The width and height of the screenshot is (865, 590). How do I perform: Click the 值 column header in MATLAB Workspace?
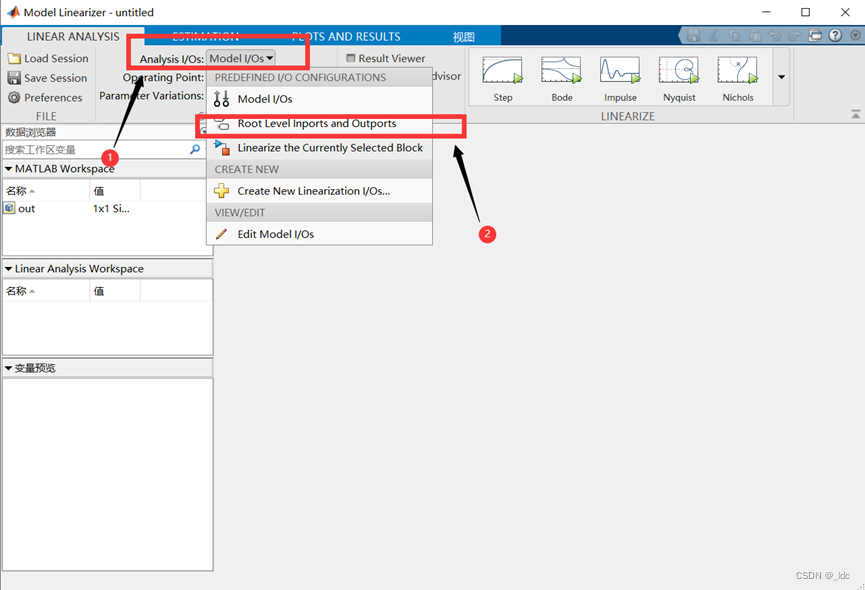tap(115, 191)
